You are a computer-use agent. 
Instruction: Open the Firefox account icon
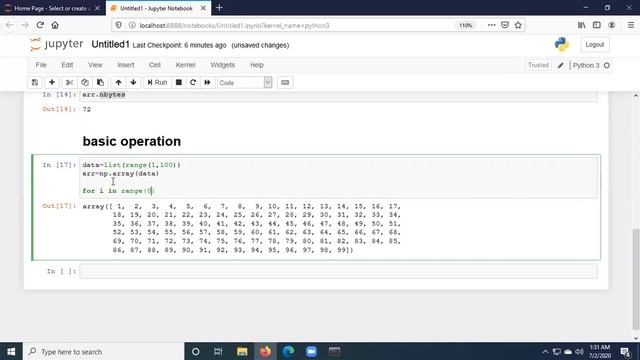(612, 25)
